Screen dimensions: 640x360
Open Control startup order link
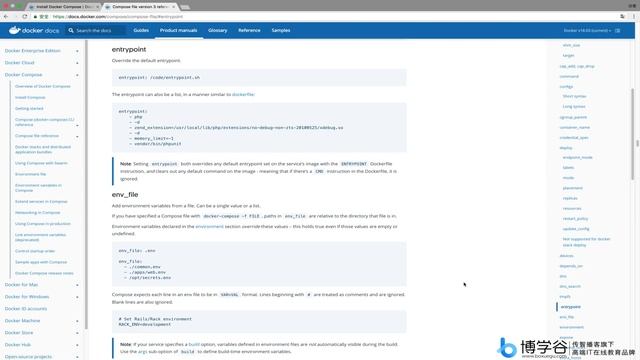tap(35, 251)
